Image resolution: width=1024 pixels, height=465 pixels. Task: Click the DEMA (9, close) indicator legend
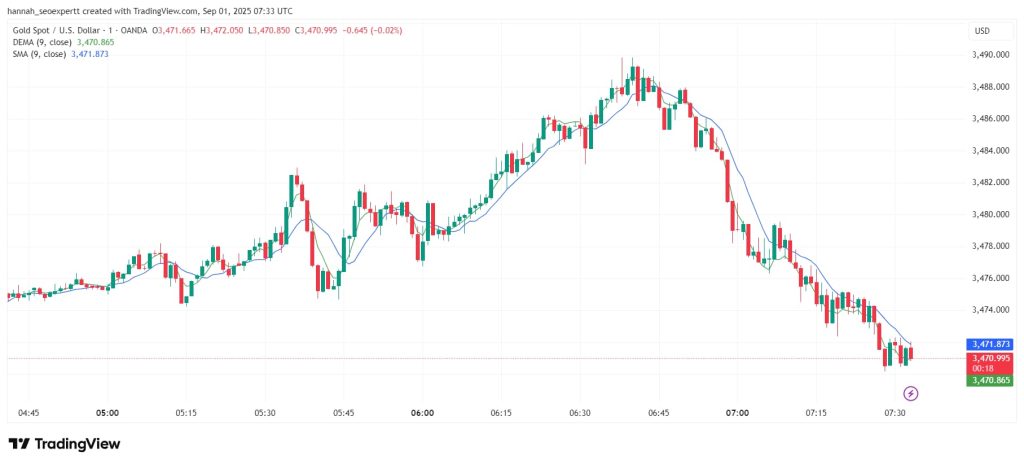pyautogui.click(x=43, y=42)
